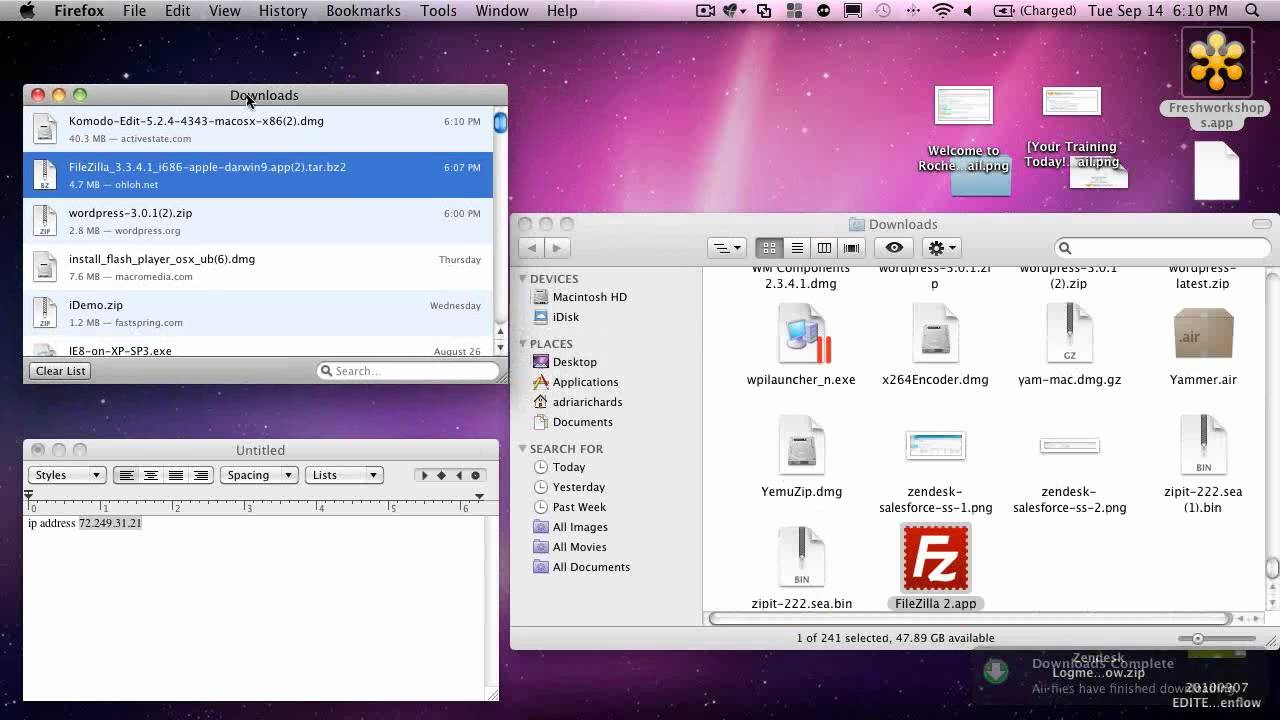Open the History menu
The height and width of the screenshot is (720, 1280).
pyautogui.click(x=283, y=11)
